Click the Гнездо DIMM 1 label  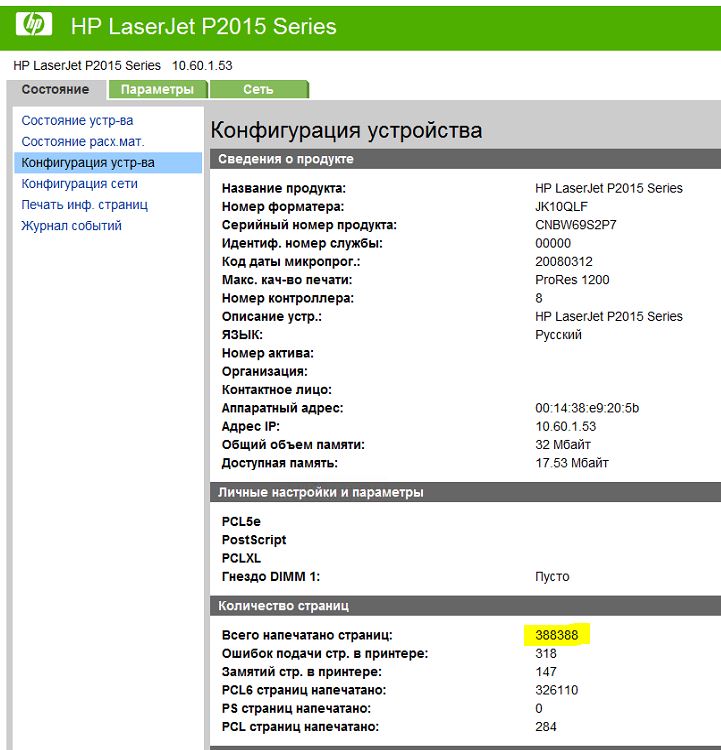(271, 576)
